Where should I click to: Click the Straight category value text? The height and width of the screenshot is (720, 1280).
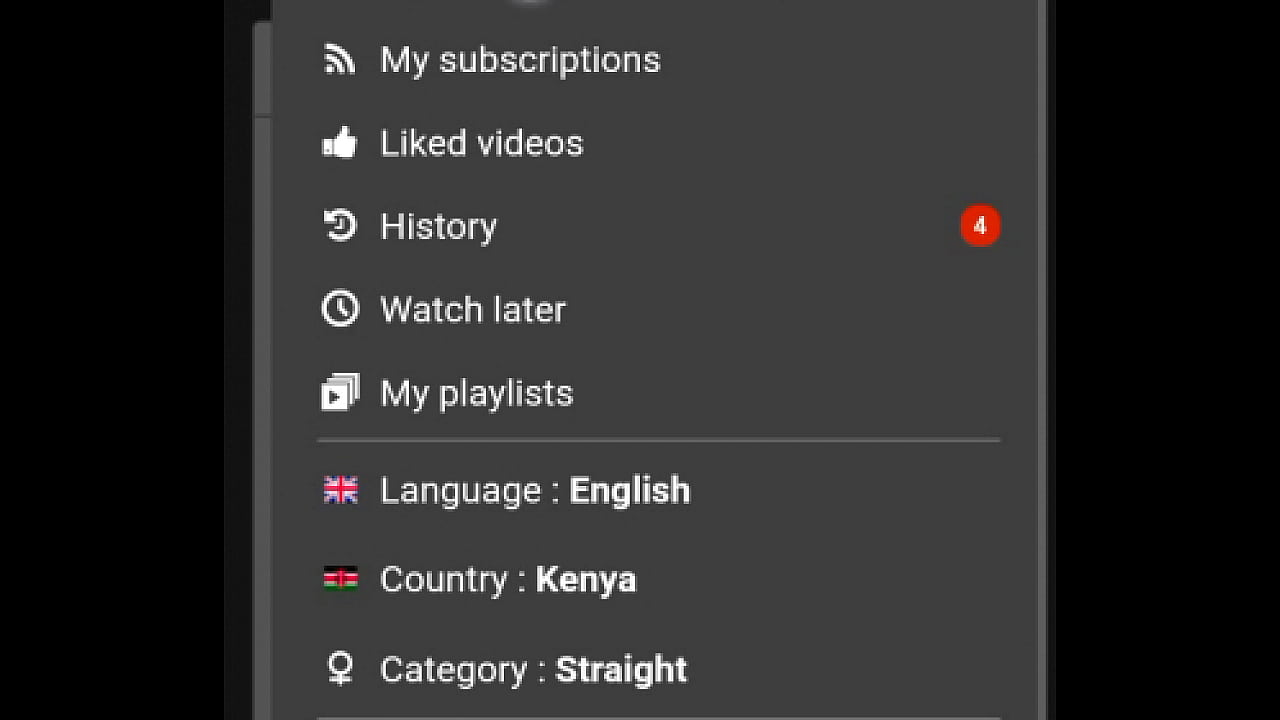pos(621,669)
